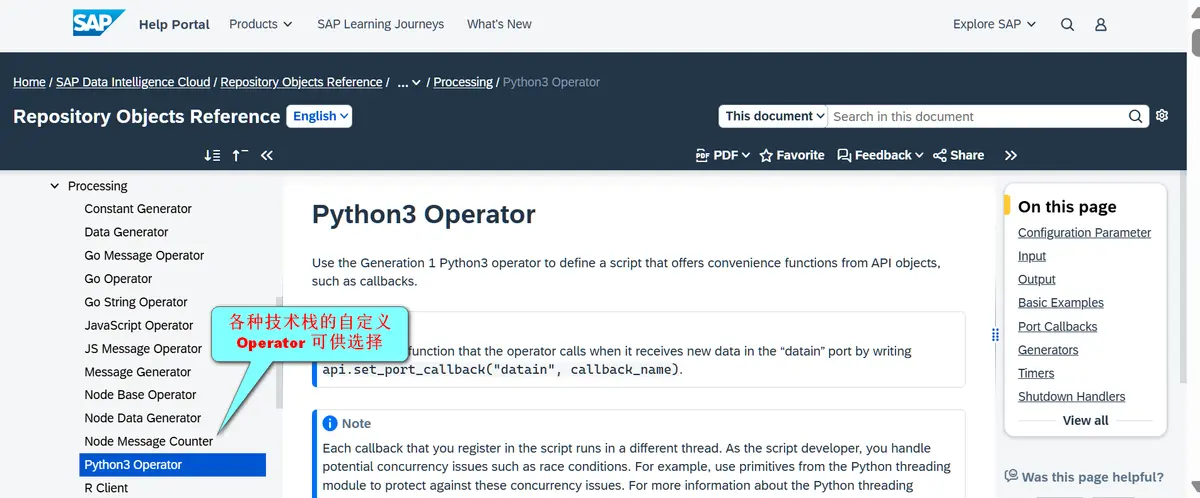Open the English language selector

click(x=320, y=116)
